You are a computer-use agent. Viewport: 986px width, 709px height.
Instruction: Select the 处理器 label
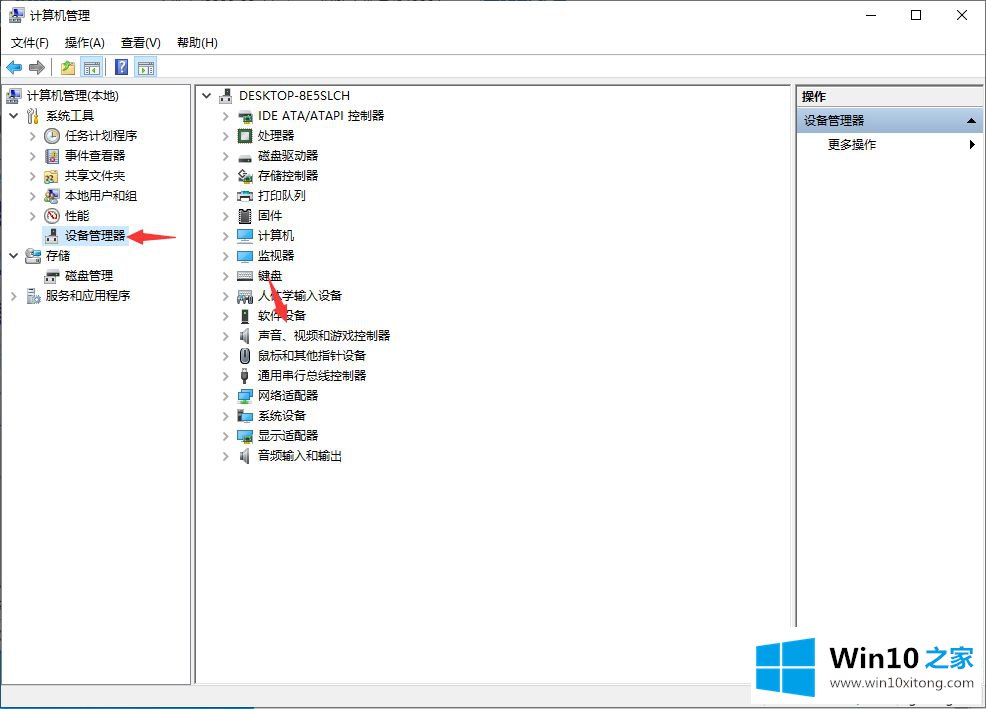pyautogui.click(x=276, y=136)
